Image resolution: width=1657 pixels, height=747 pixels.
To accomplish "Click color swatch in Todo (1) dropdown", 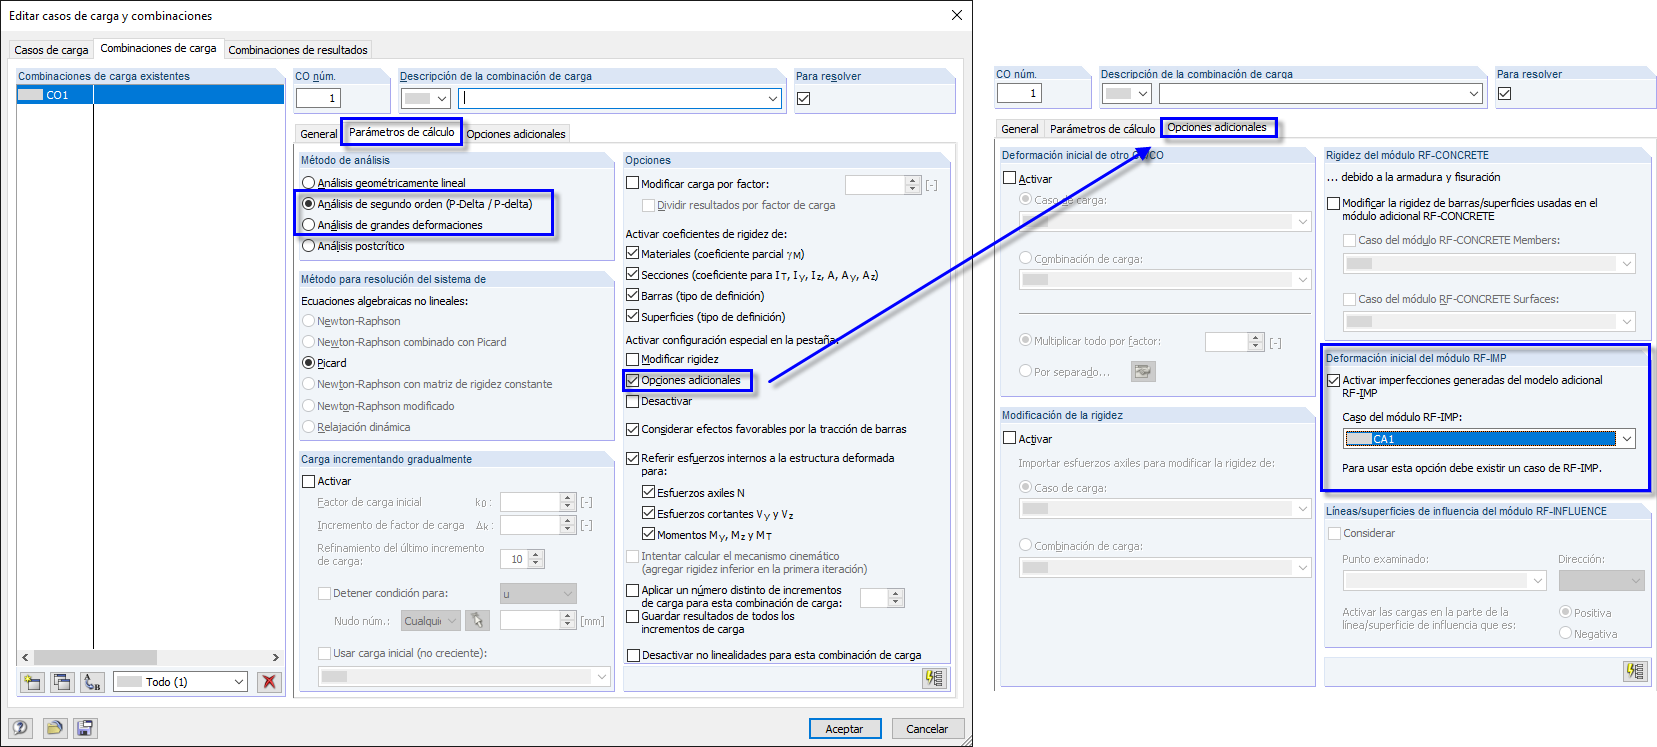I will [129, 682].
